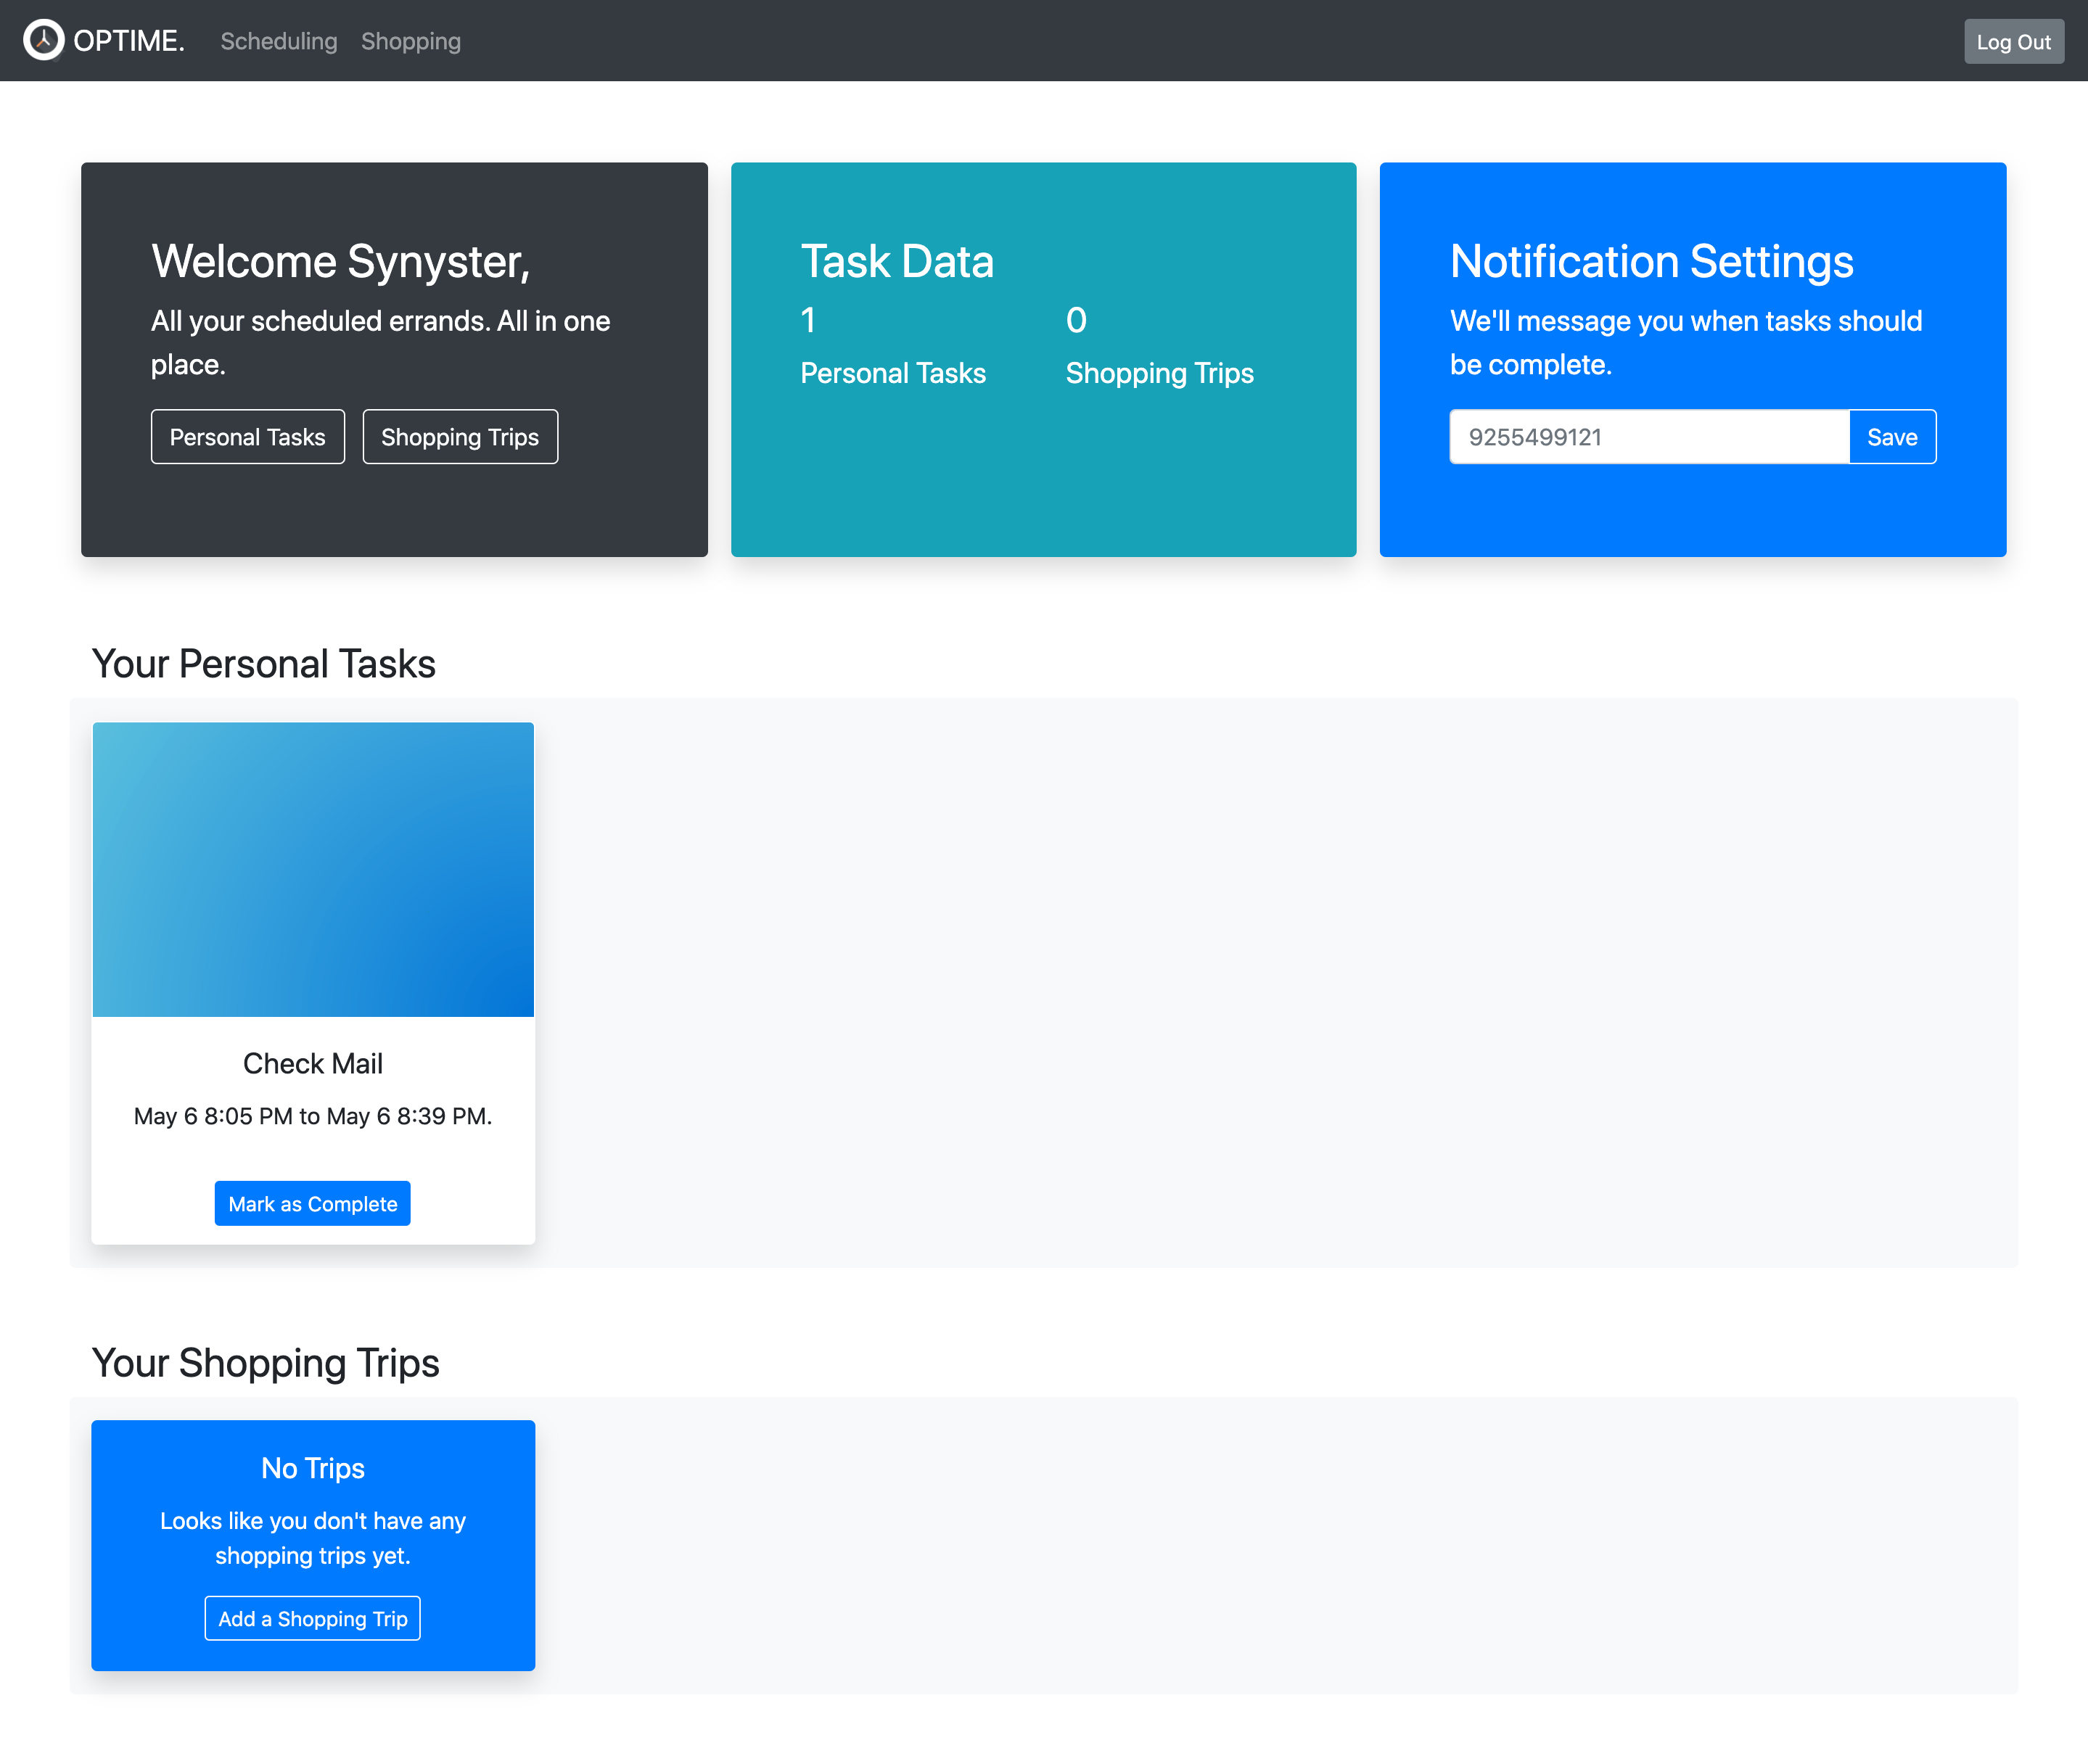Click Personal Tasks button in welcome card
2088x1764 pixels.
click(247, 437)
